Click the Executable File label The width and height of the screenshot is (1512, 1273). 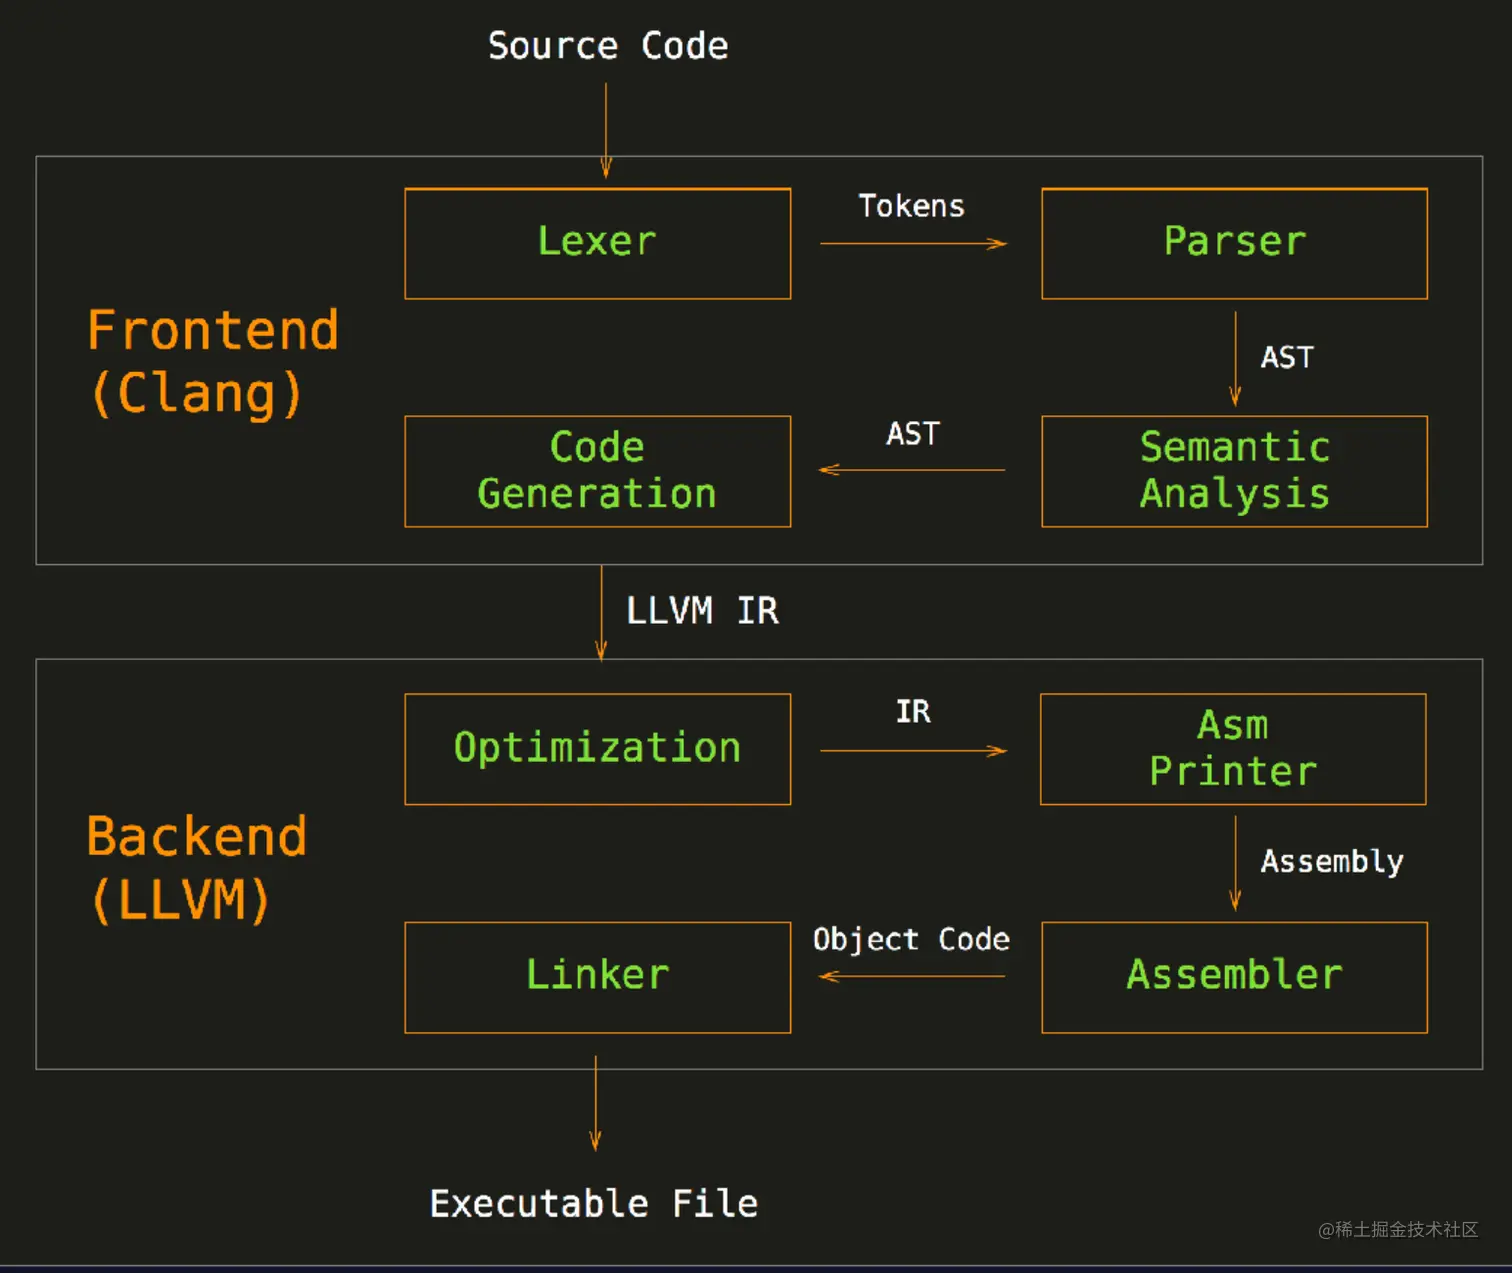point(594,1203)
